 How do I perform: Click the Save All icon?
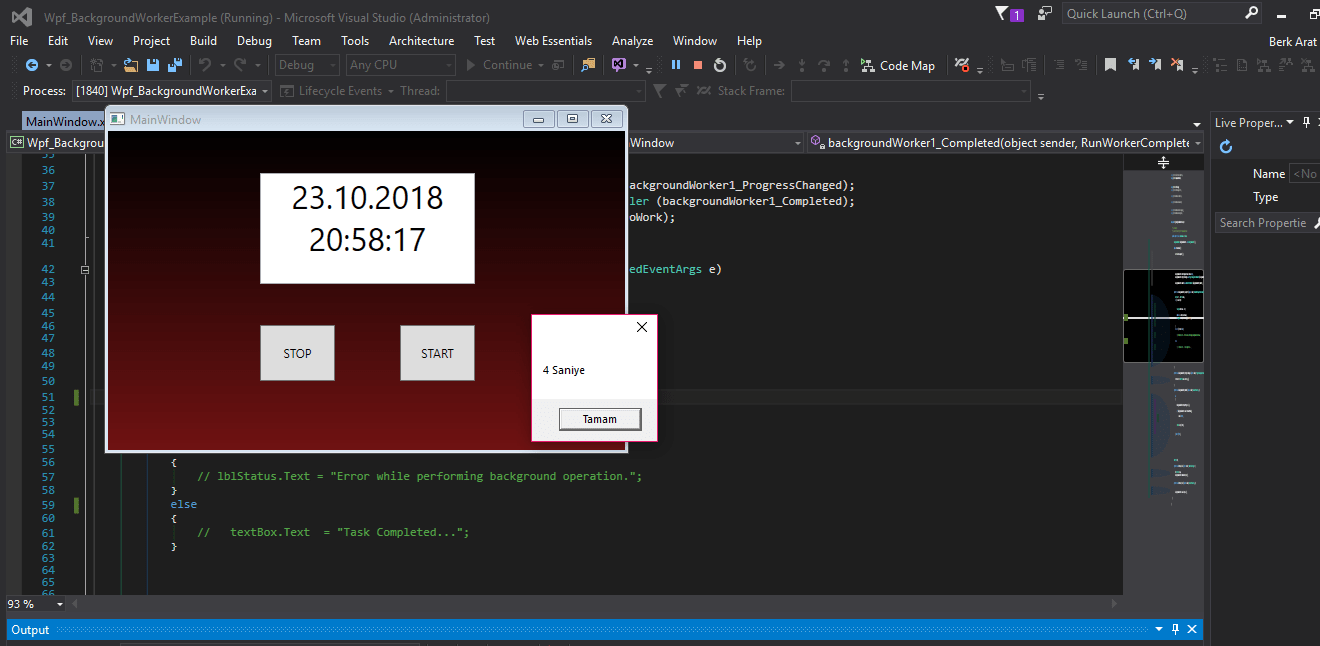(174, 65)
